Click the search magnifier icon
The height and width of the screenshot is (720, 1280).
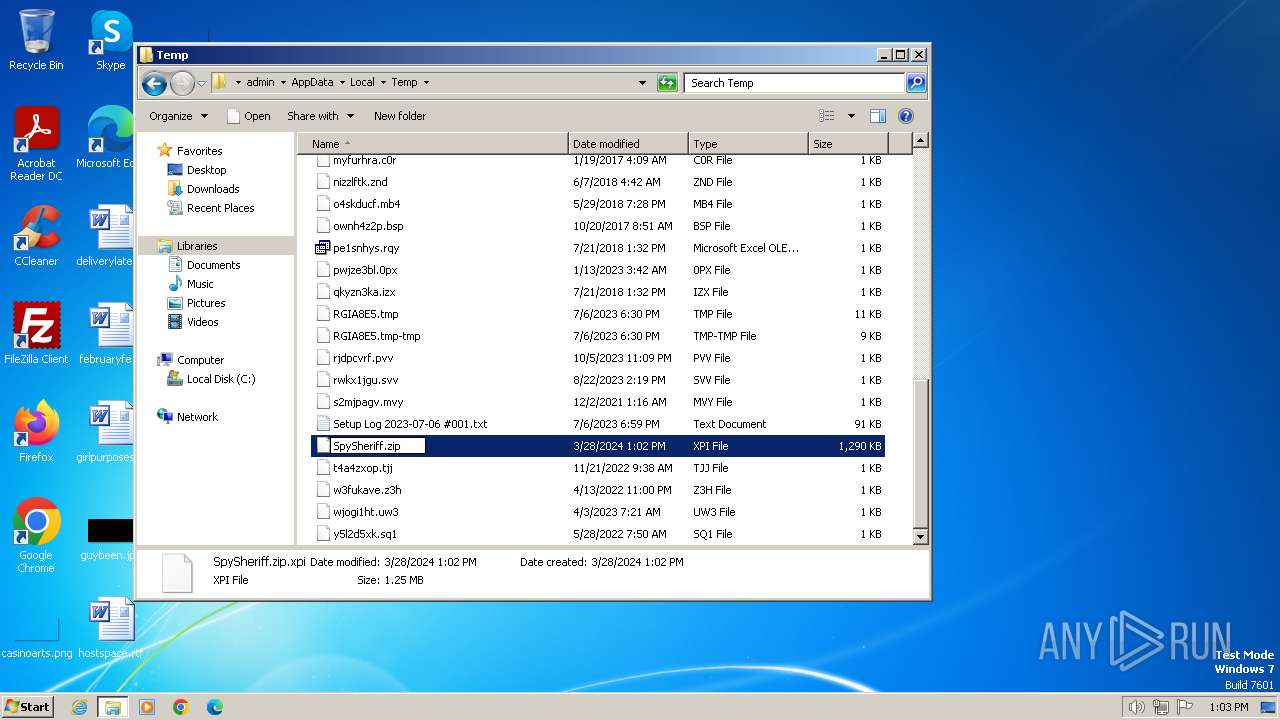coord(916,83)
